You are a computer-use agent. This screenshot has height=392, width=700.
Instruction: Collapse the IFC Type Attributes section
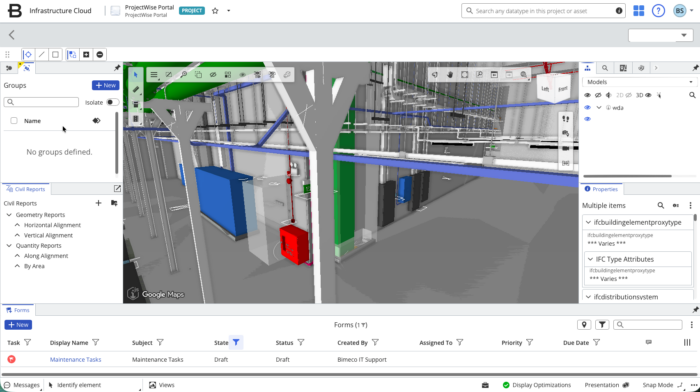590,259
